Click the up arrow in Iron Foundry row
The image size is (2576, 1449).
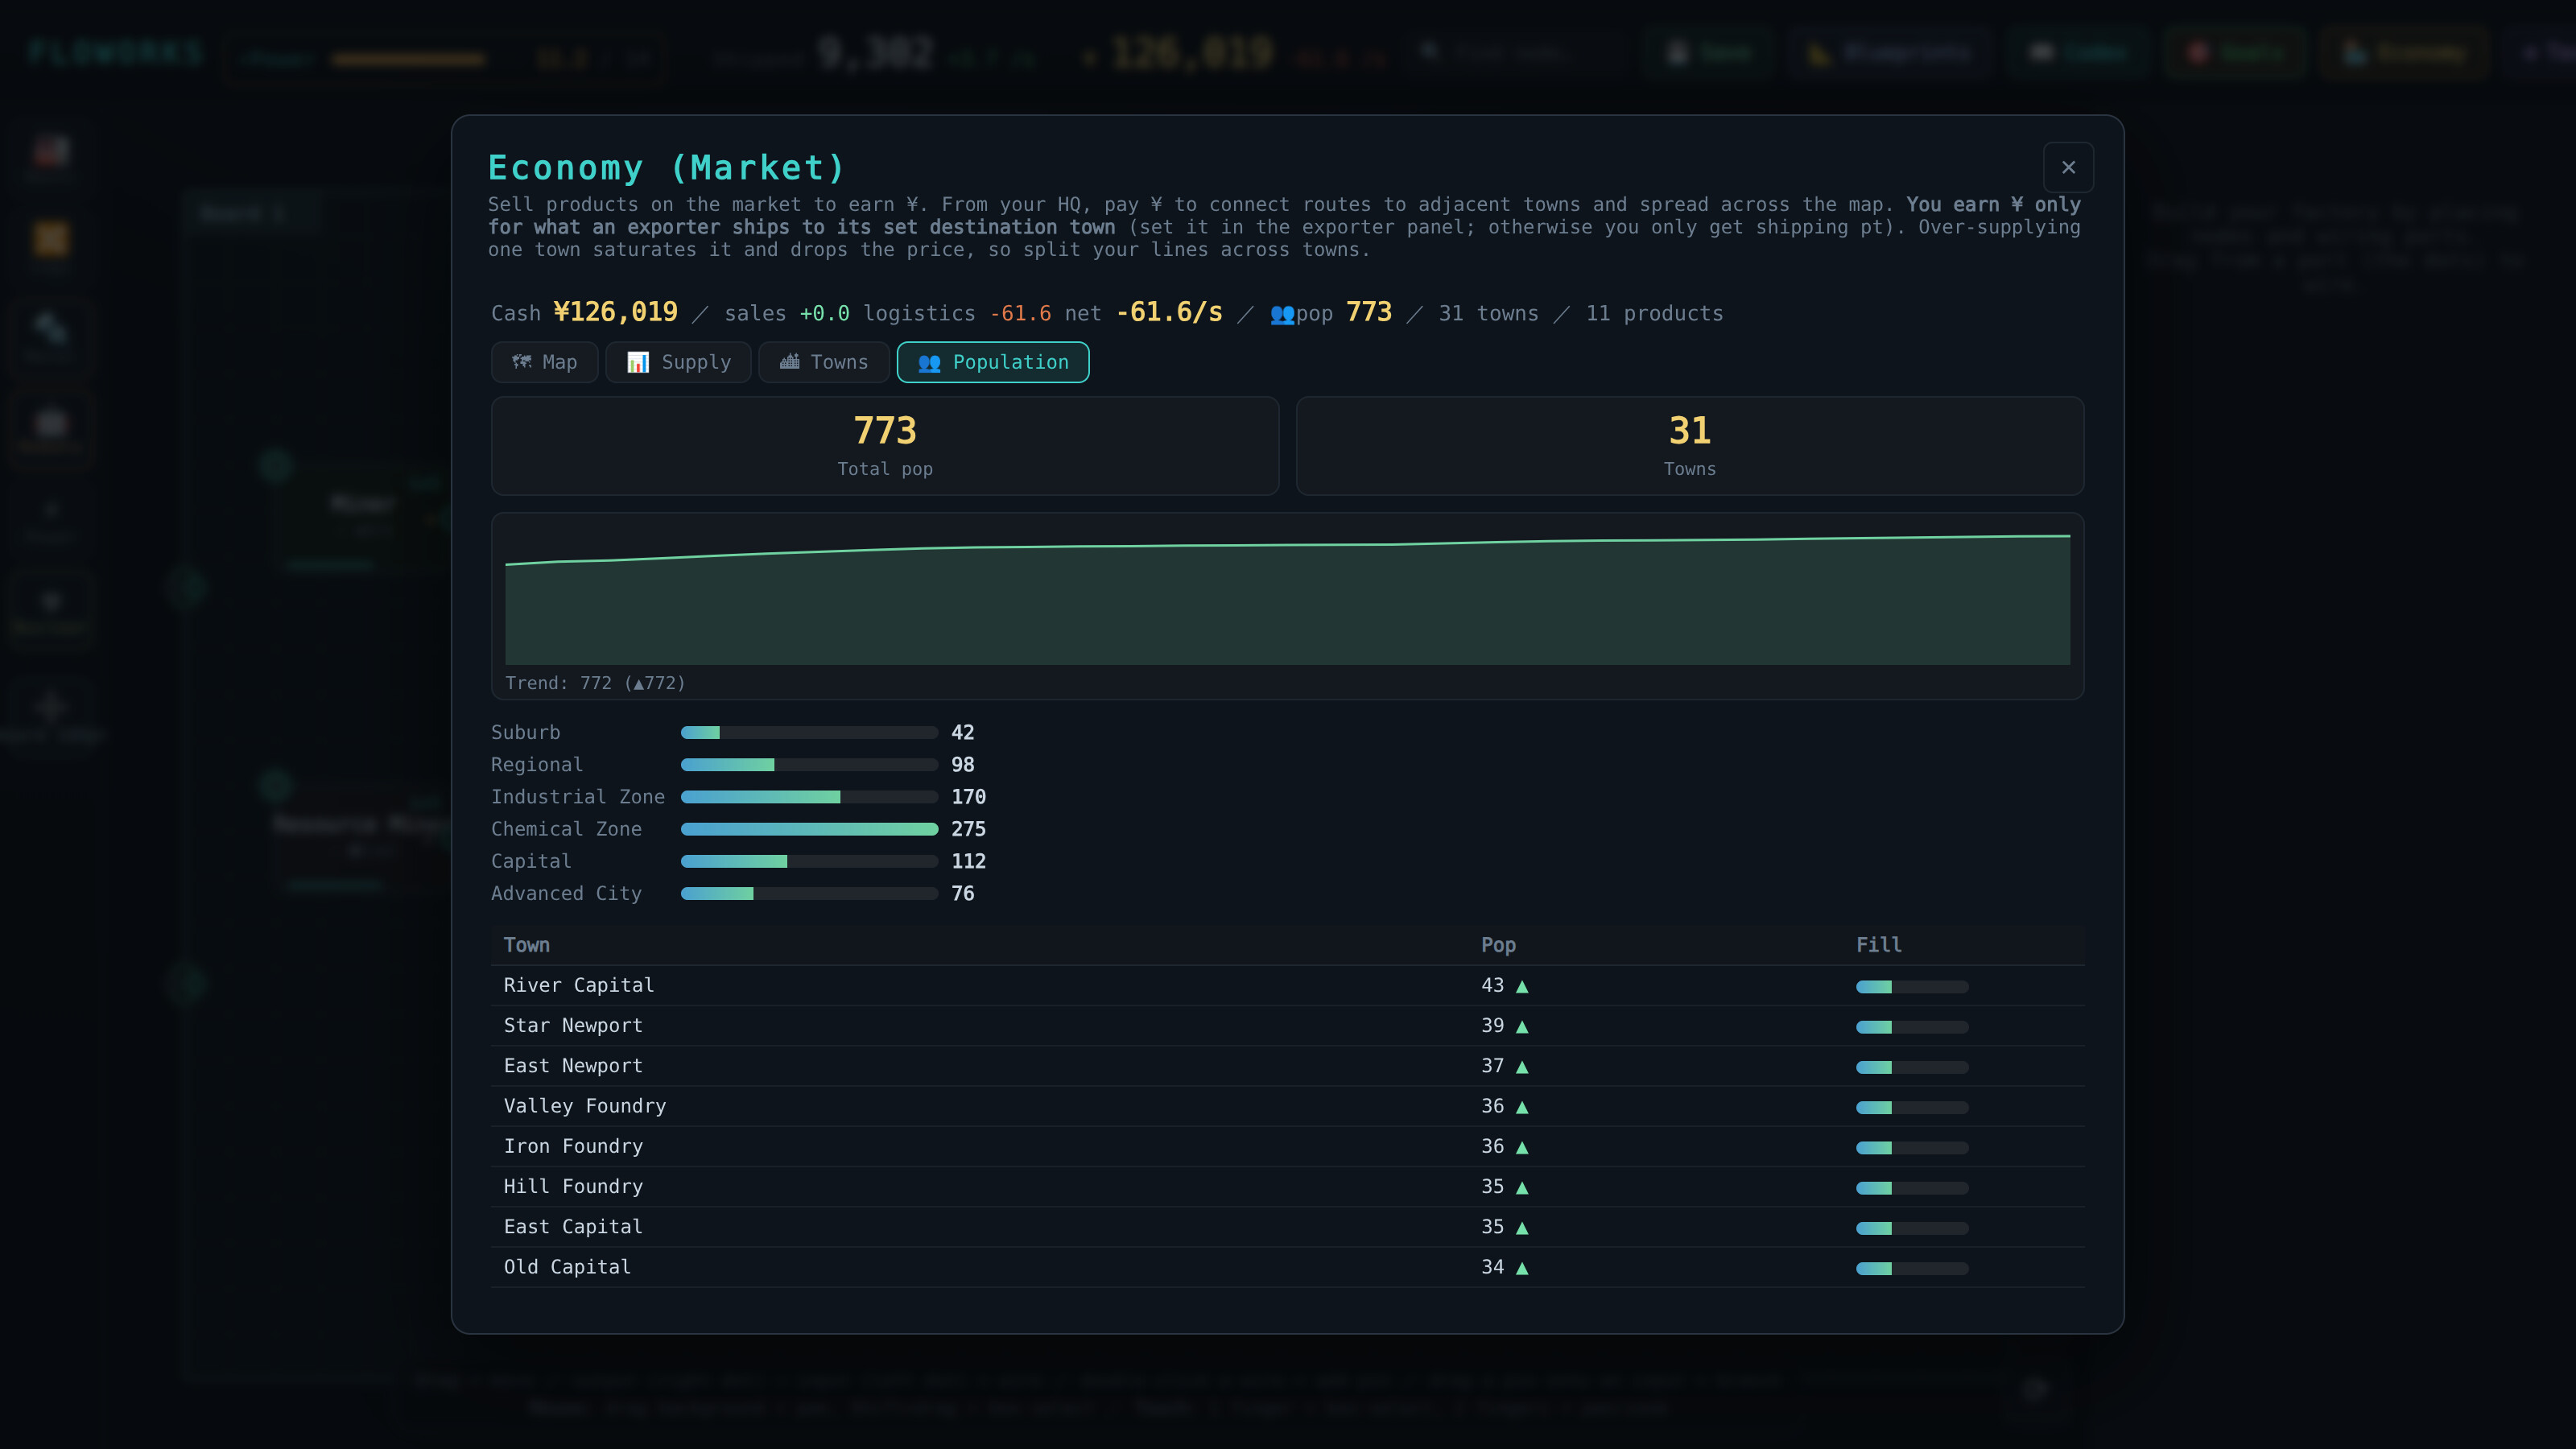1522,1147
